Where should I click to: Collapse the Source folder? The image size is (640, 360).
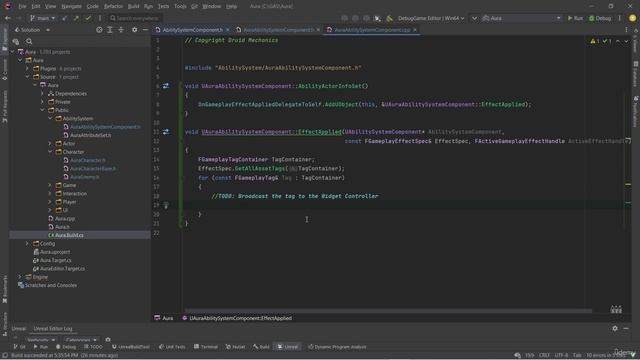click(27, 77)
